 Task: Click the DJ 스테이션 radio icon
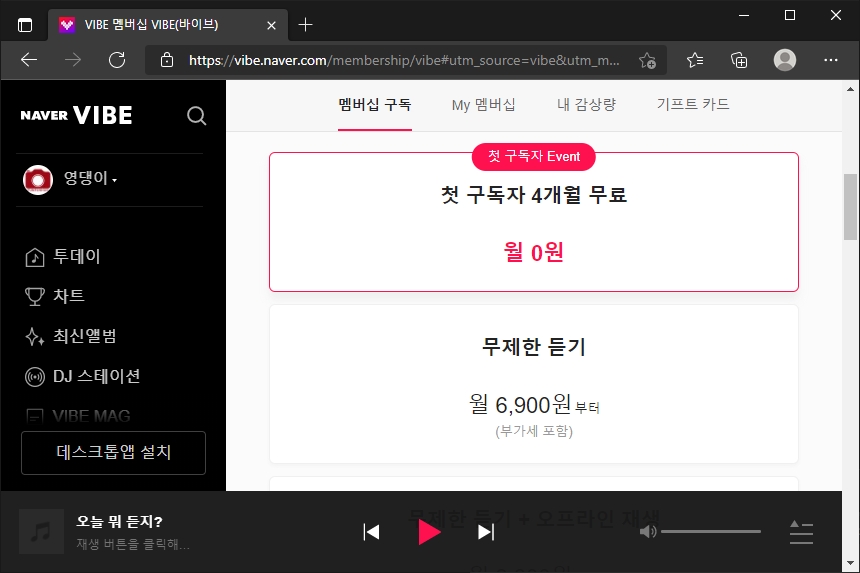pyautogui.click(x=35, y=377)
